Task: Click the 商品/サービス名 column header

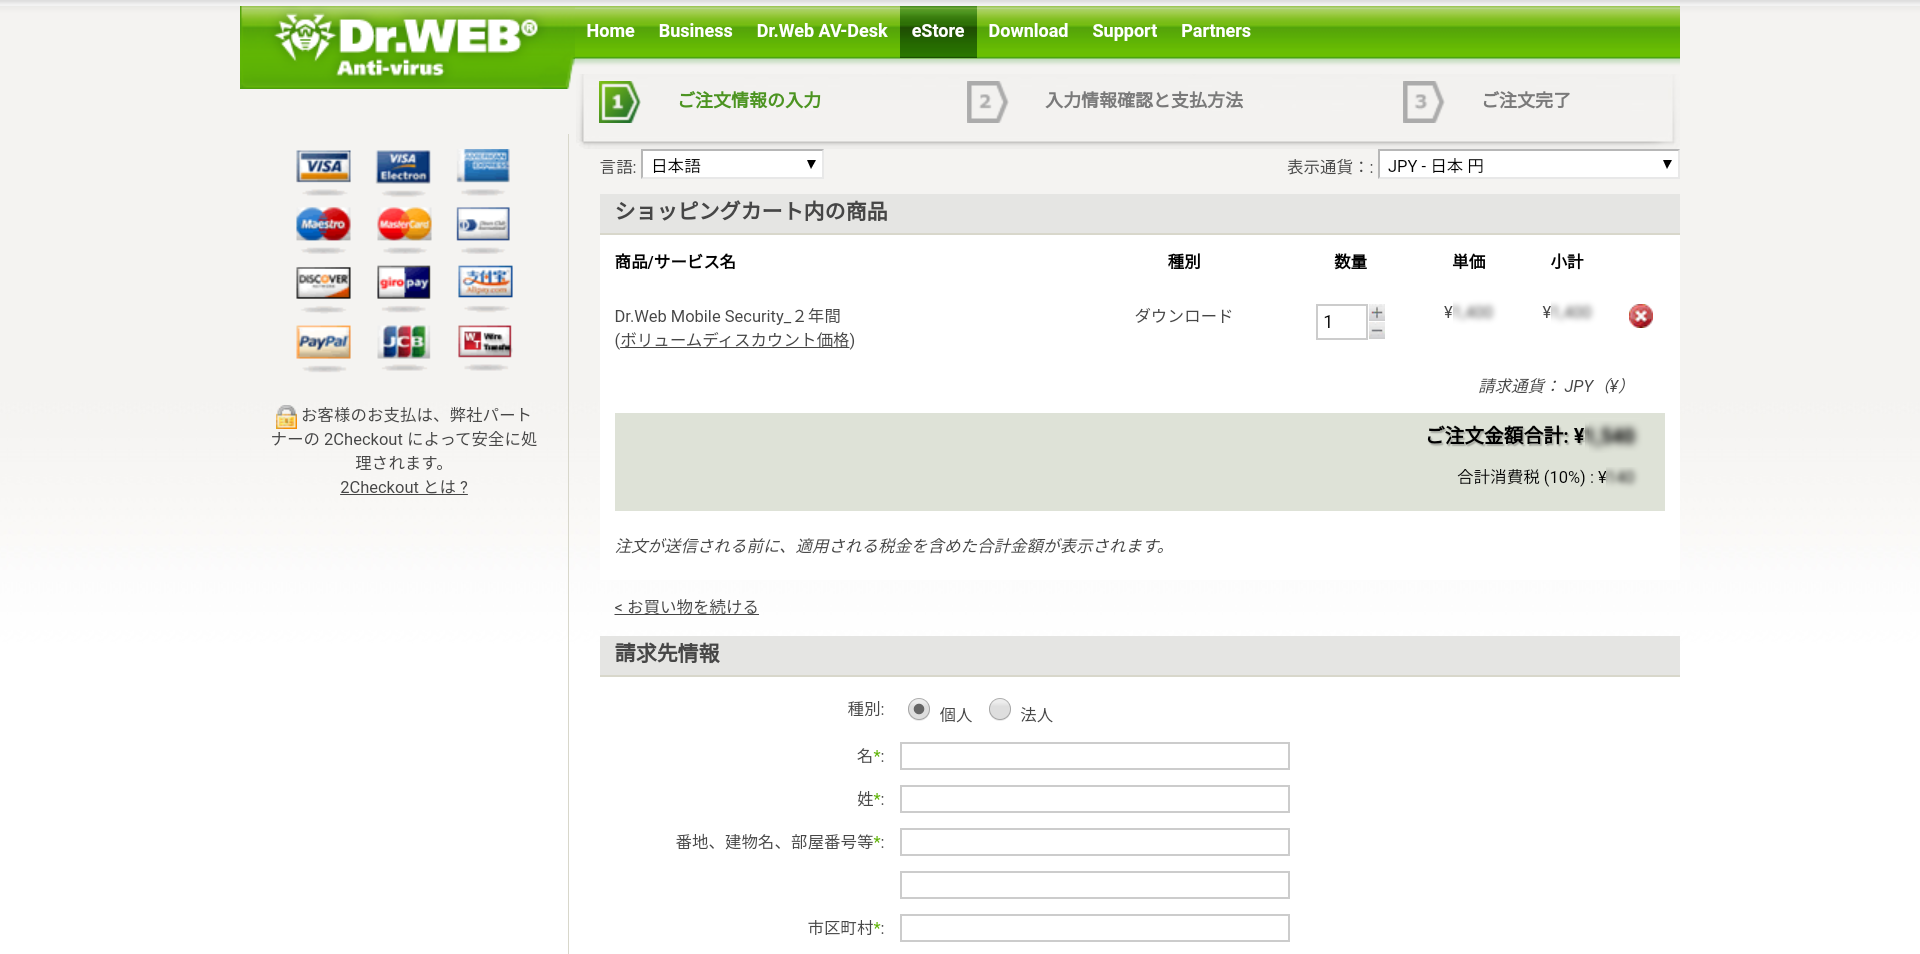Action: point(675,262)
